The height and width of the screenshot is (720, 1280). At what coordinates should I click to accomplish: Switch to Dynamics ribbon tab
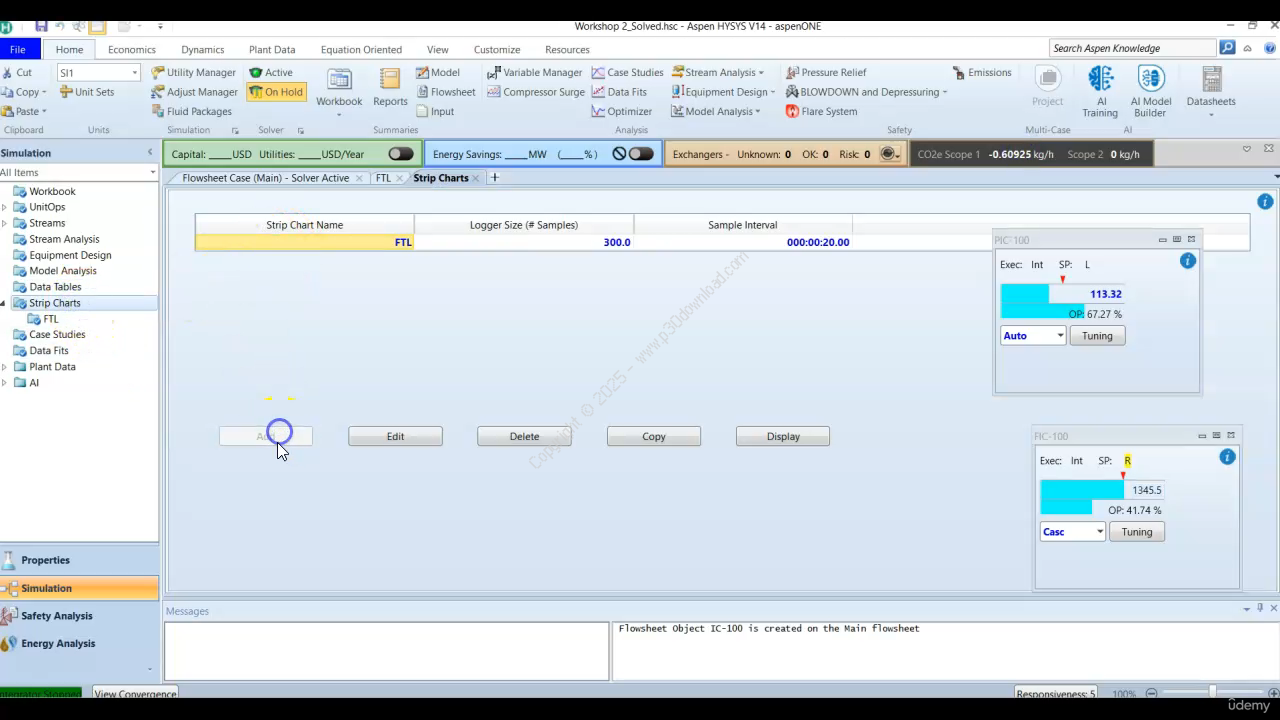point(203,49)
